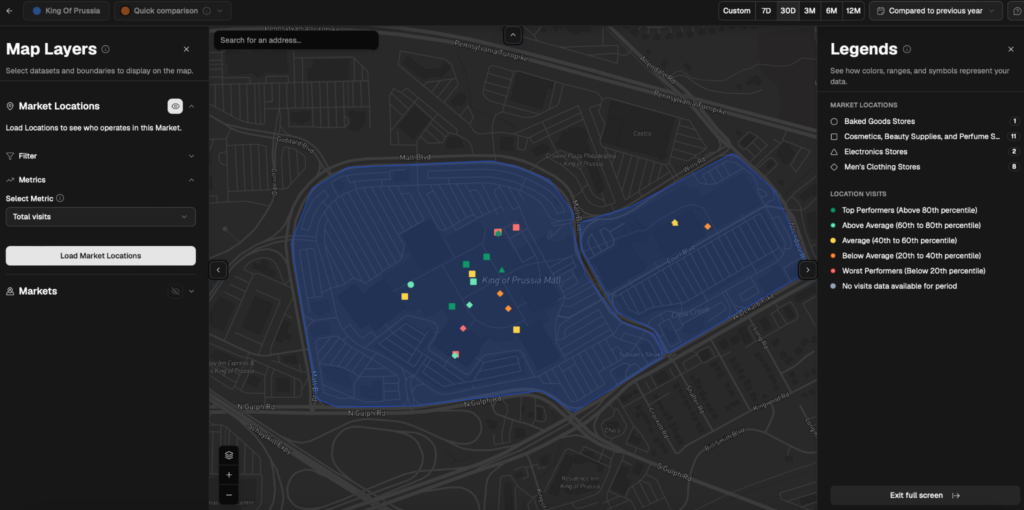This screenshot has width=1024, height=510.
Task: Close the Legends panel
Action: pyautogui.click(x=1011, y=49)
